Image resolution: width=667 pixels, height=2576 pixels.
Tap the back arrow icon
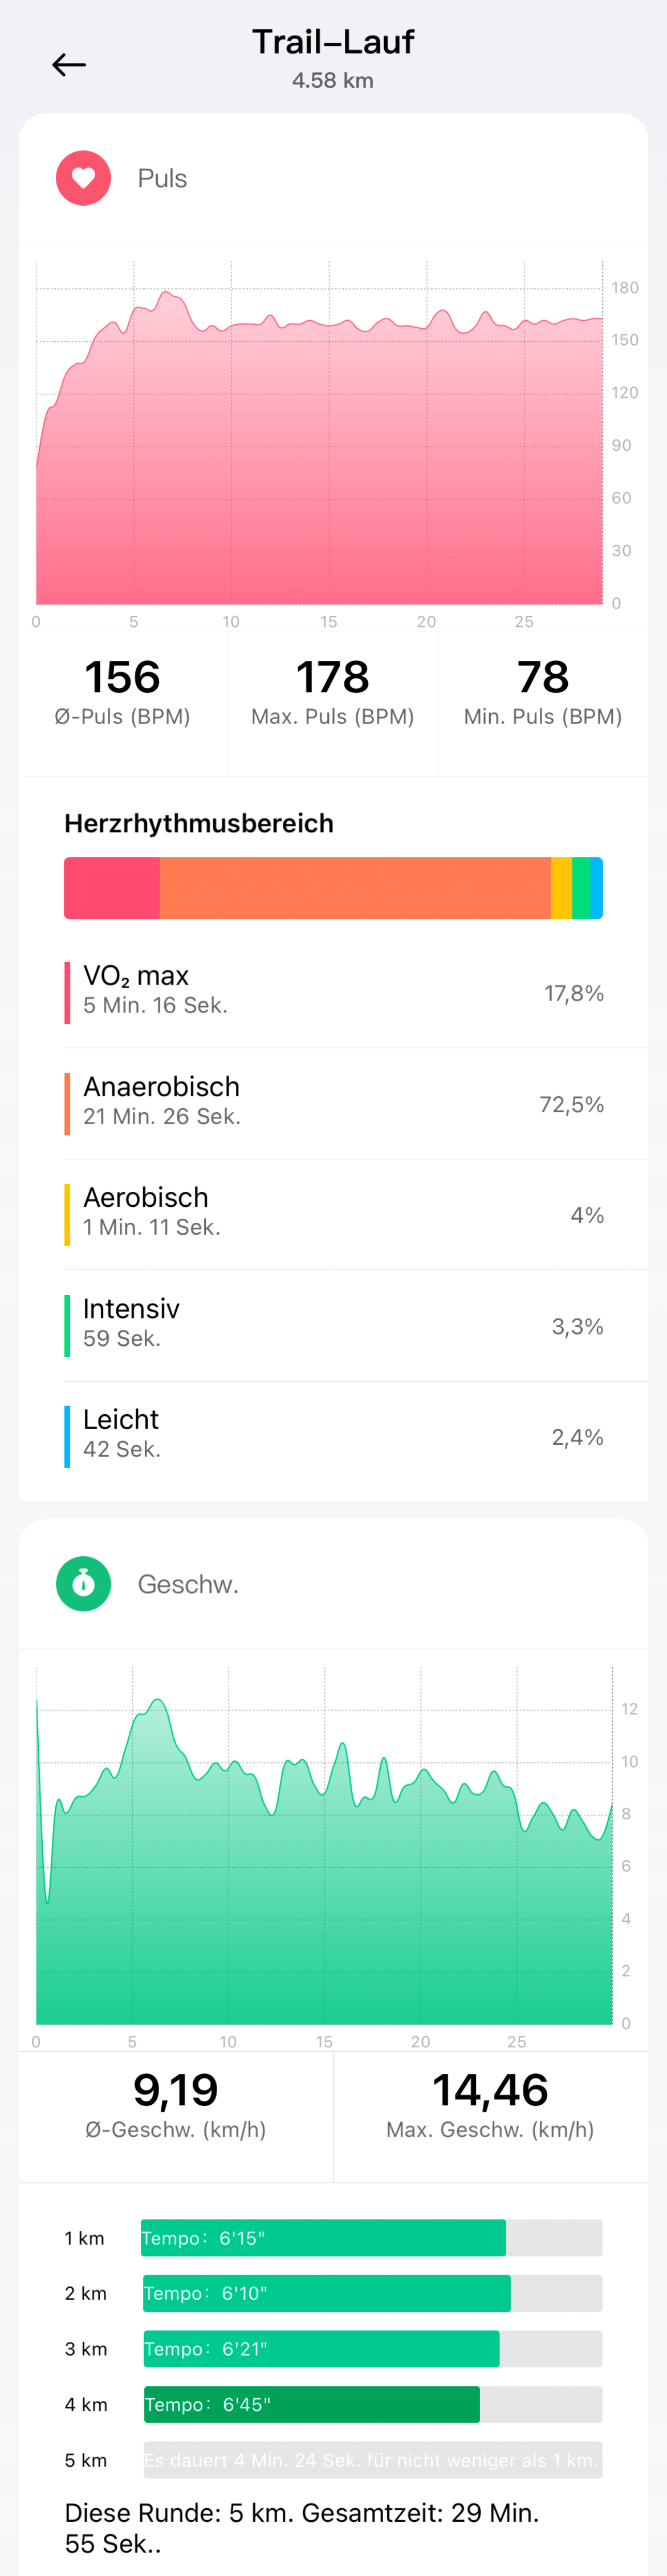pos(69,65)
